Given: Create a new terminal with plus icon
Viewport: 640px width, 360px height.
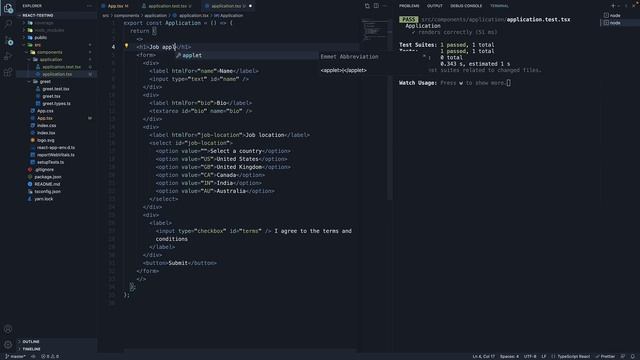Looking at the screenshot, I should [613, 6].
